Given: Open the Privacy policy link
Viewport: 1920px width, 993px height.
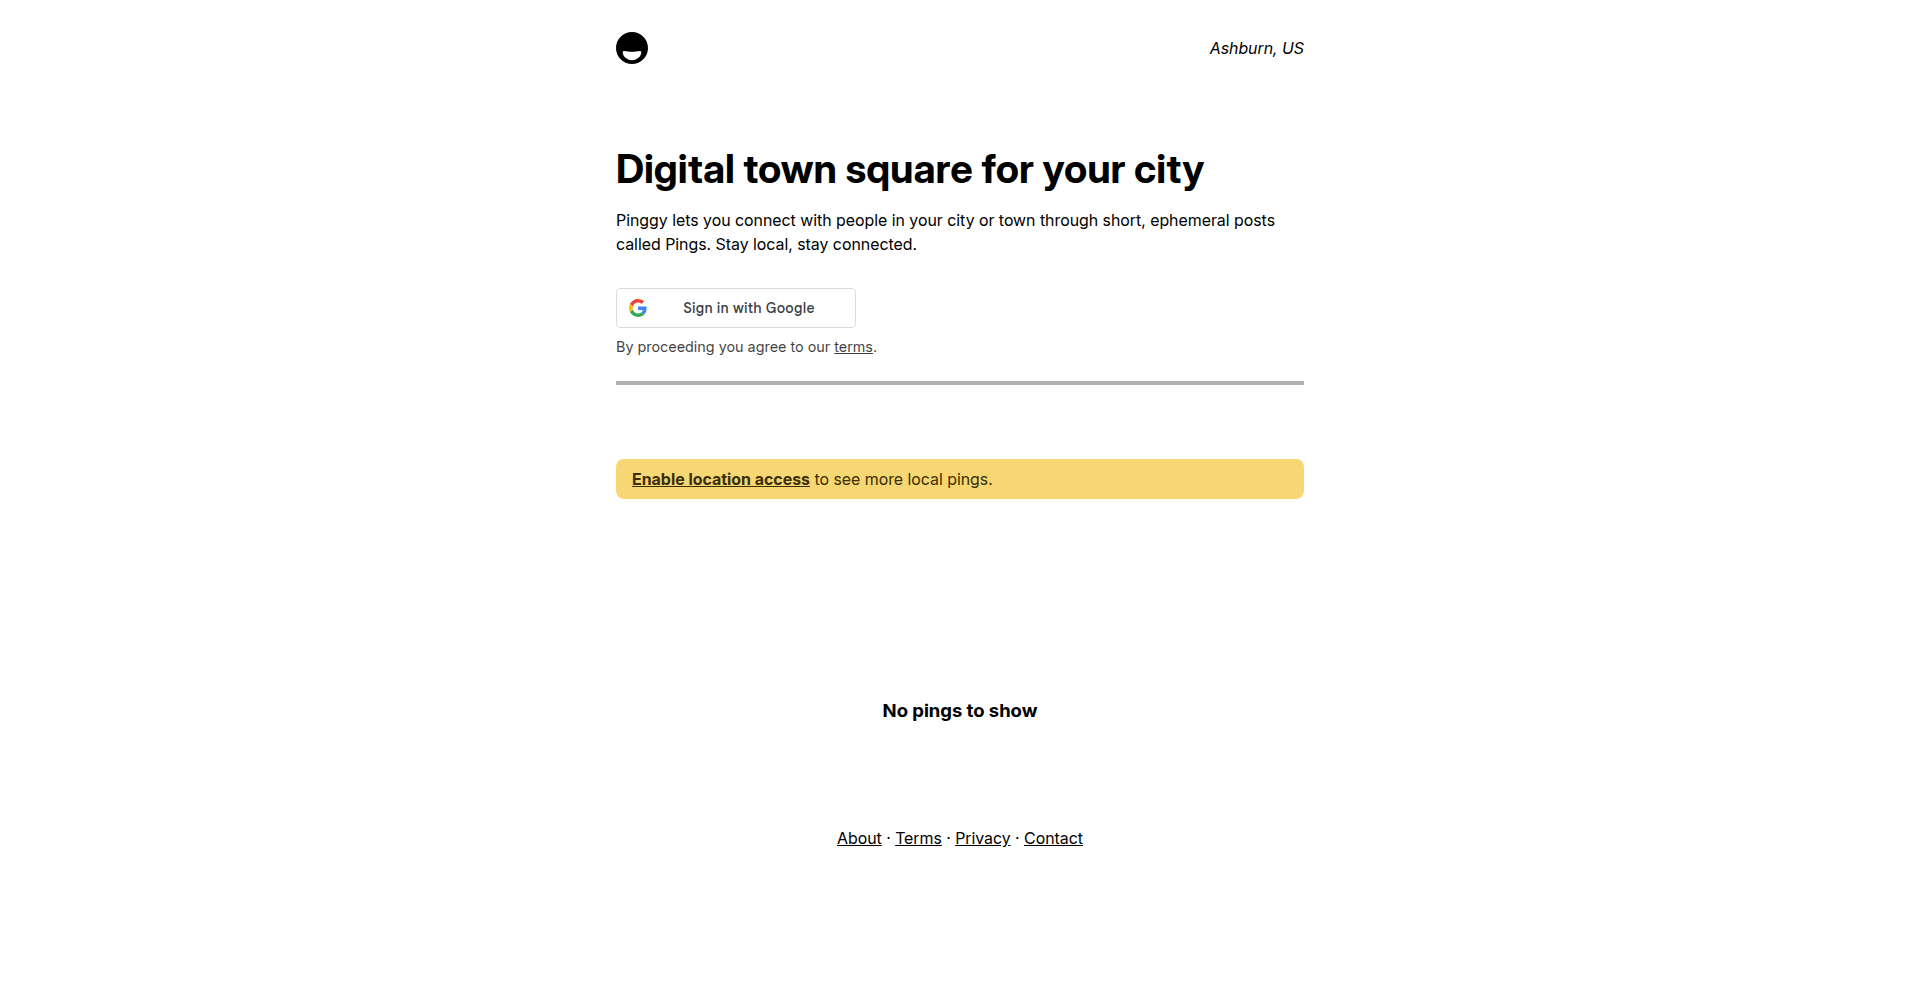Looking at the screenshot, I should pos(982,838).
